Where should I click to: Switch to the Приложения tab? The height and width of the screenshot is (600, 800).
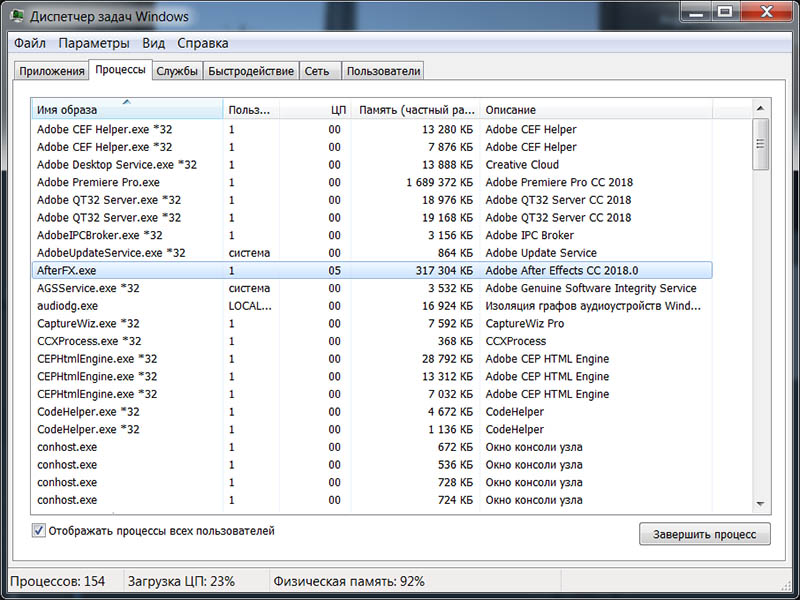pos(52,71)
